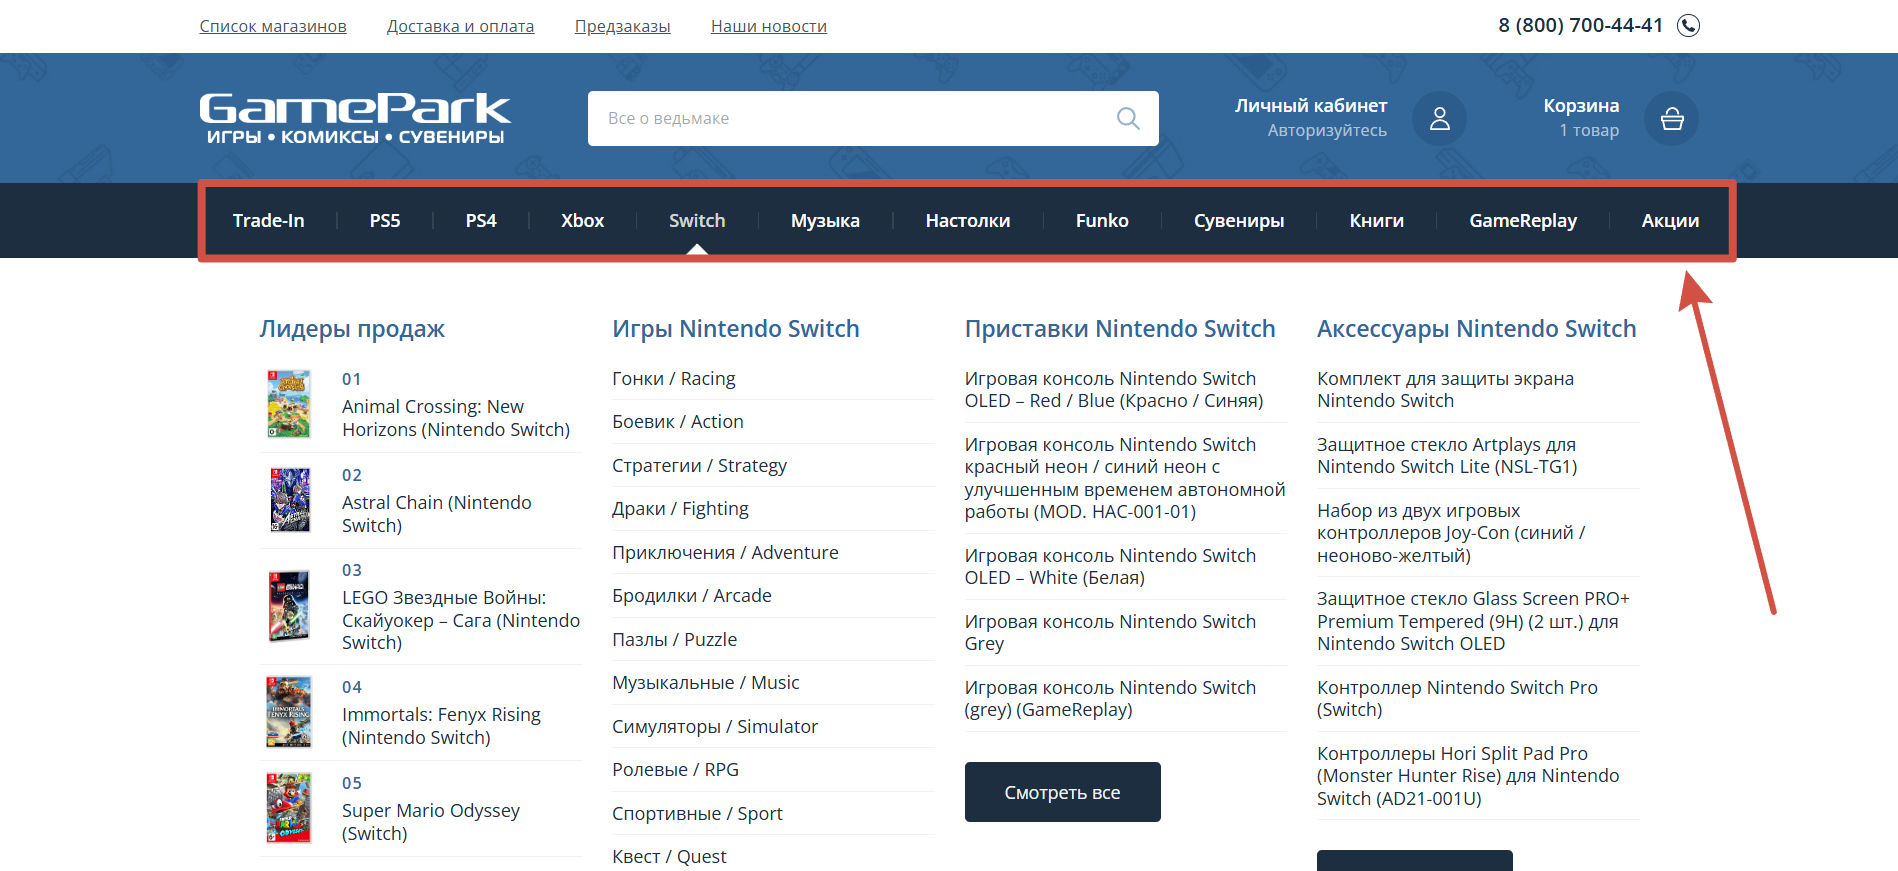The width and height of the screenshot is (1898, 871).
Task: Open the 'Приставки Nintendo Switch' heading
Action: tap(1120, 329)
